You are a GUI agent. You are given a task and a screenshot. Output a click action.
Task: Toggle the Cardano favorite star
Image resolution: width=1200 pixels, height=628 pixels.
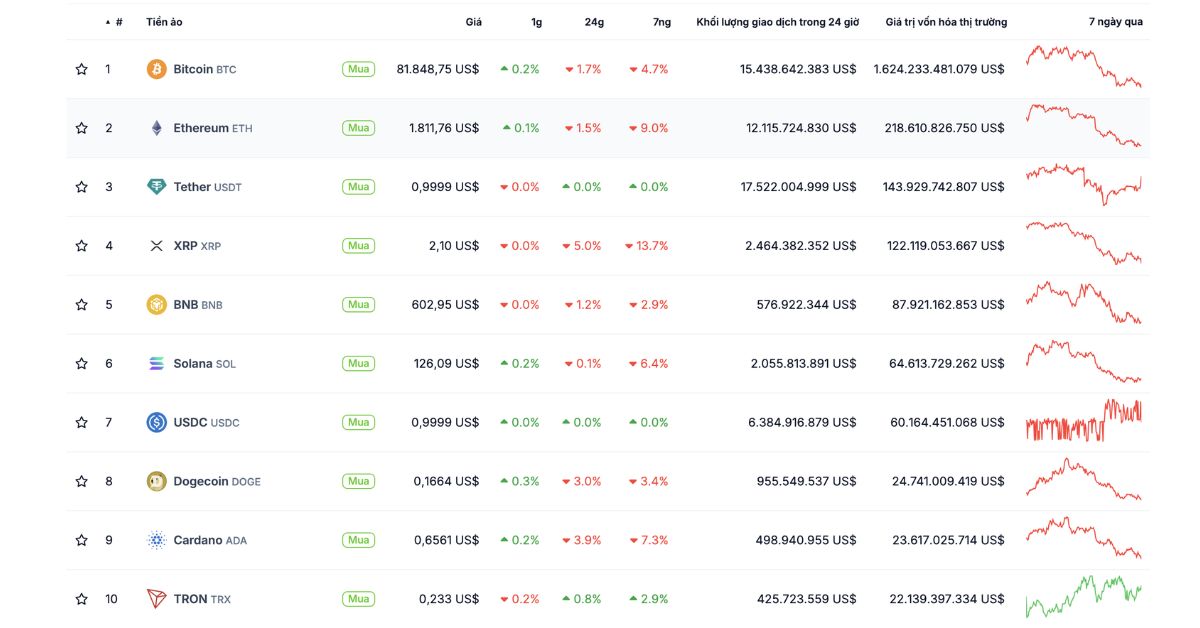tap(82, 540)
